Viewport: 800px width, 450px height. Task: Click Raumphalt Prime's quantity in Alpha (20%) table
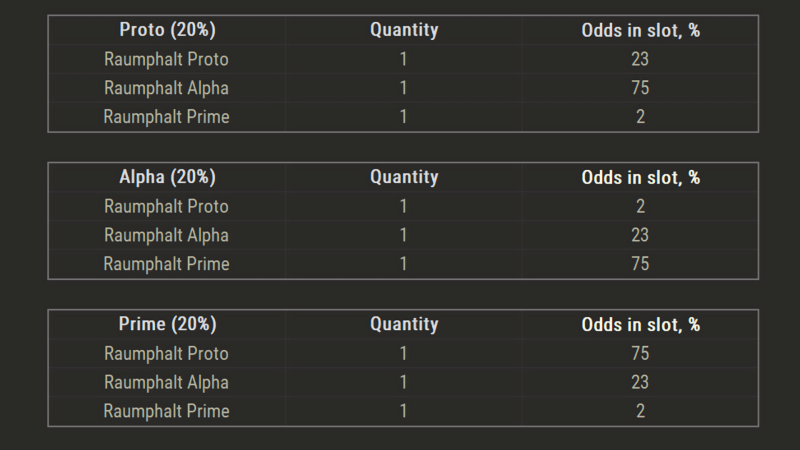pos(404,264)
